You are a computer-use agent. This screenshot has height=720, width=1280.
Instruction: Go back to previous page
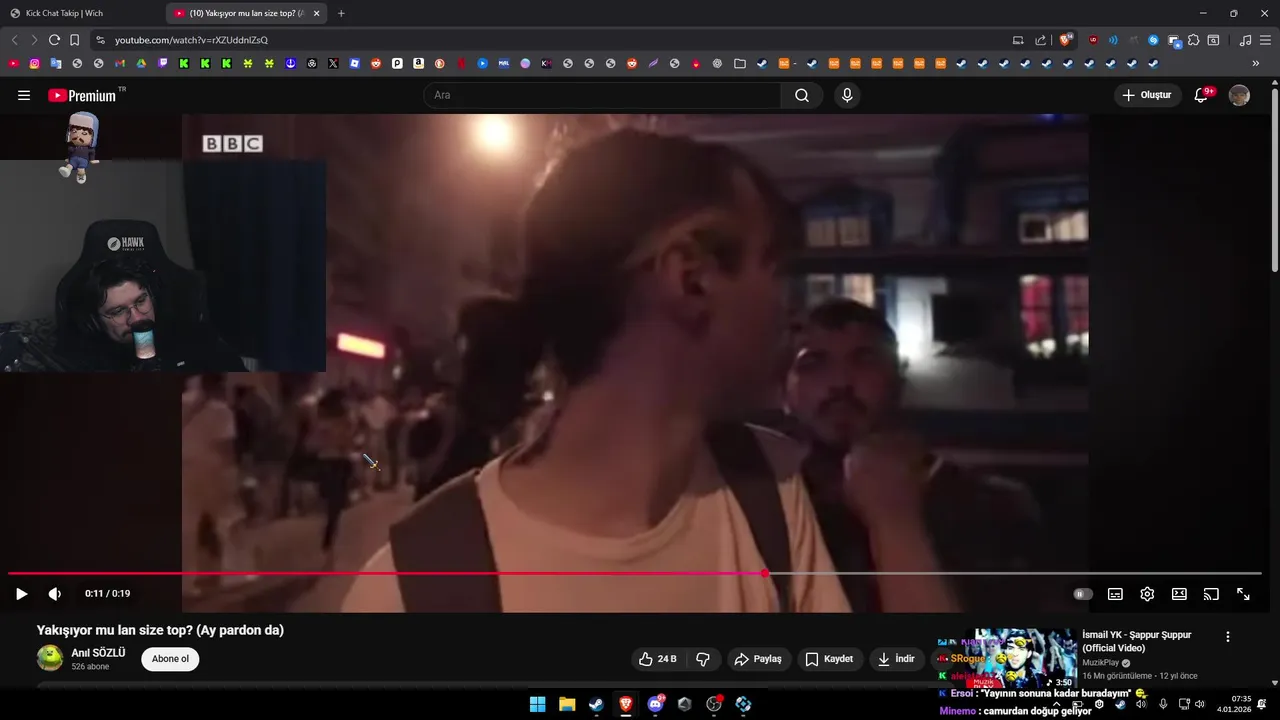pos(14,40)
